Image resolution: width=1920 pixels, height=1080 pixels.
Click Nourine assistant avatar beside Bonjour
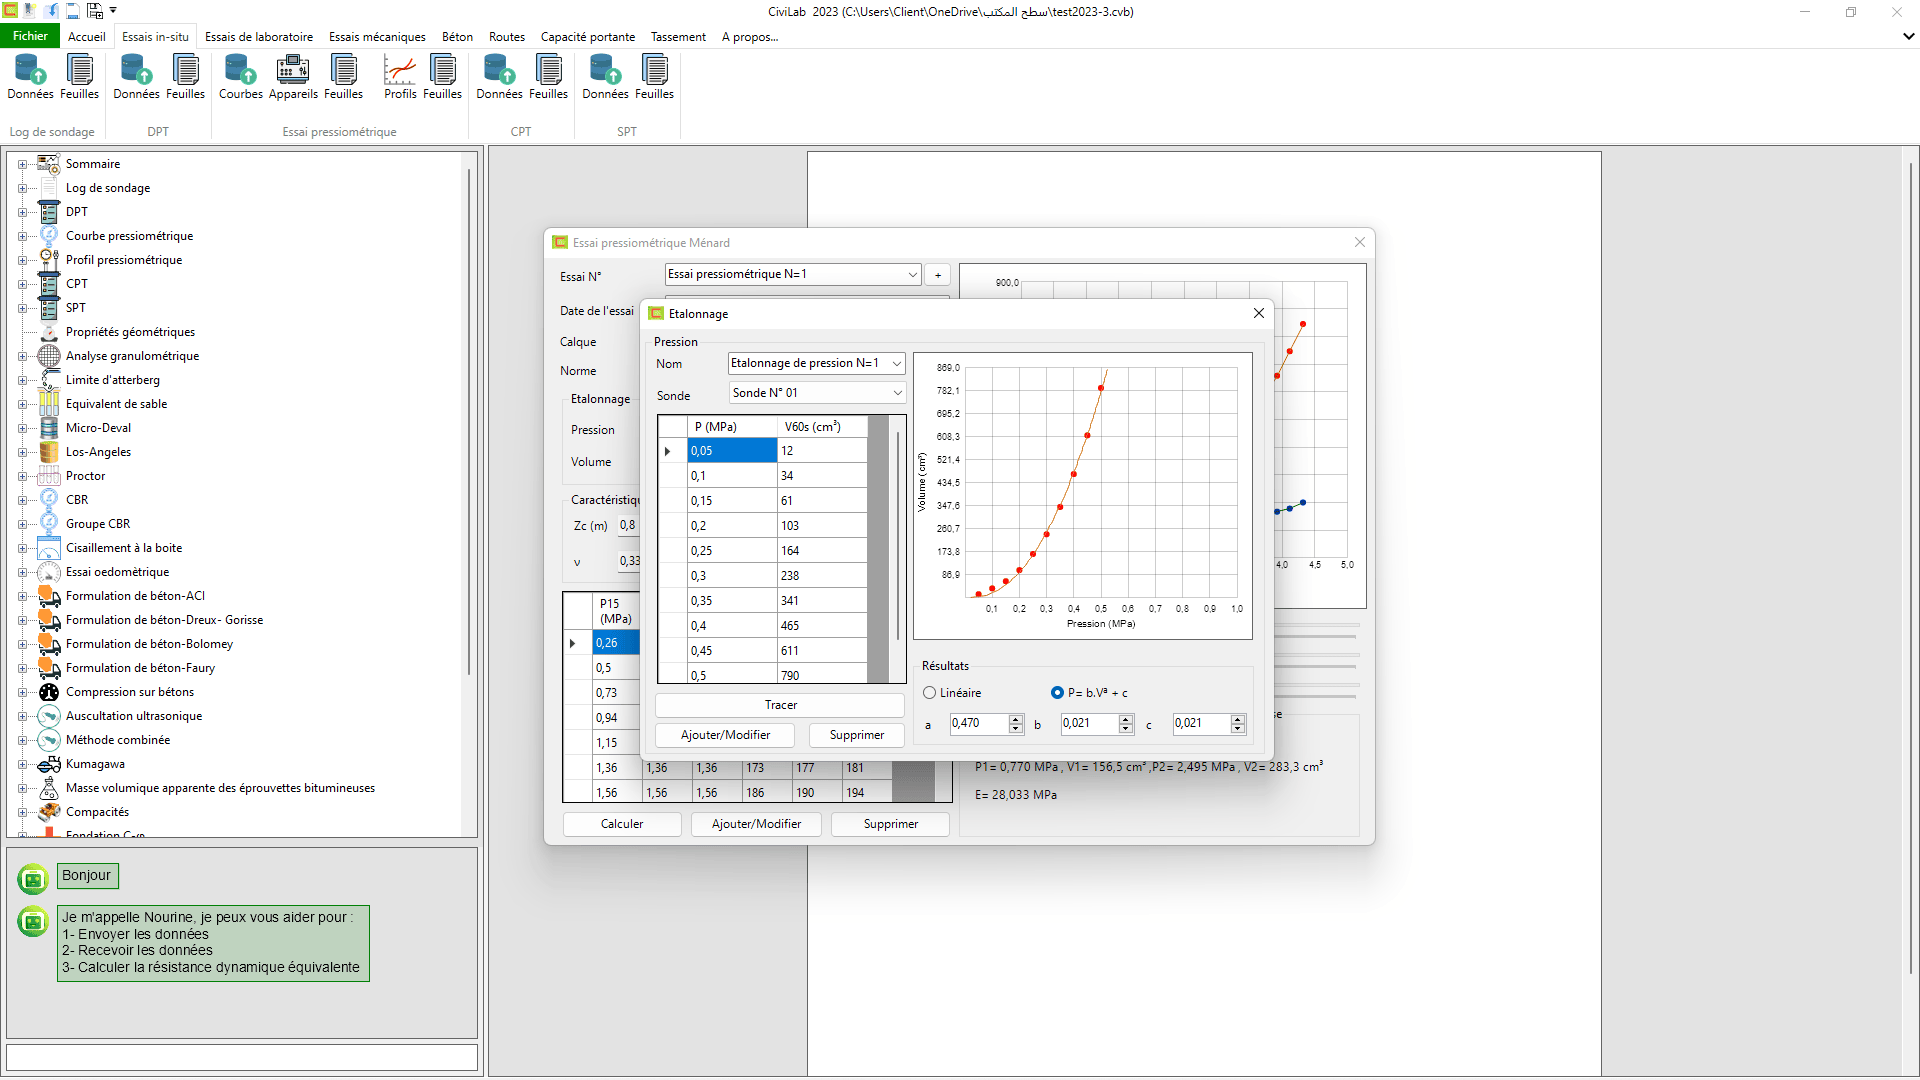[33, 879]
